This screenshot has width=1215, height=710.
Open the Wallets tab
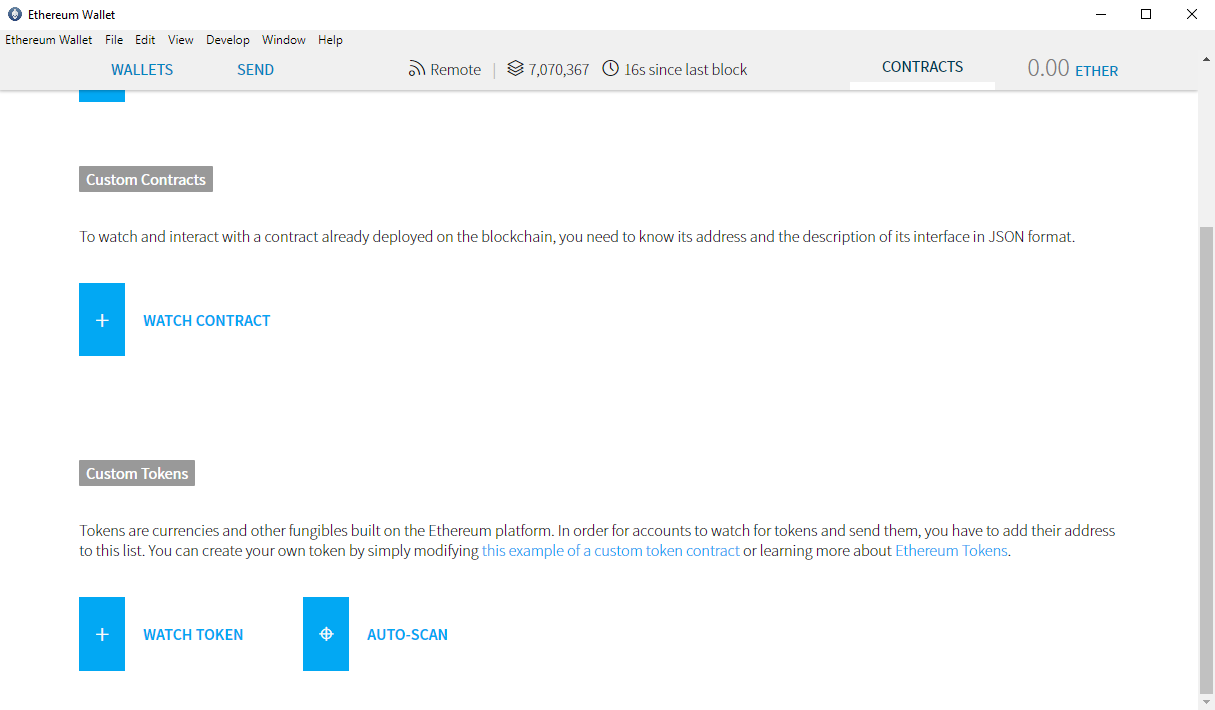coord(142,69)
